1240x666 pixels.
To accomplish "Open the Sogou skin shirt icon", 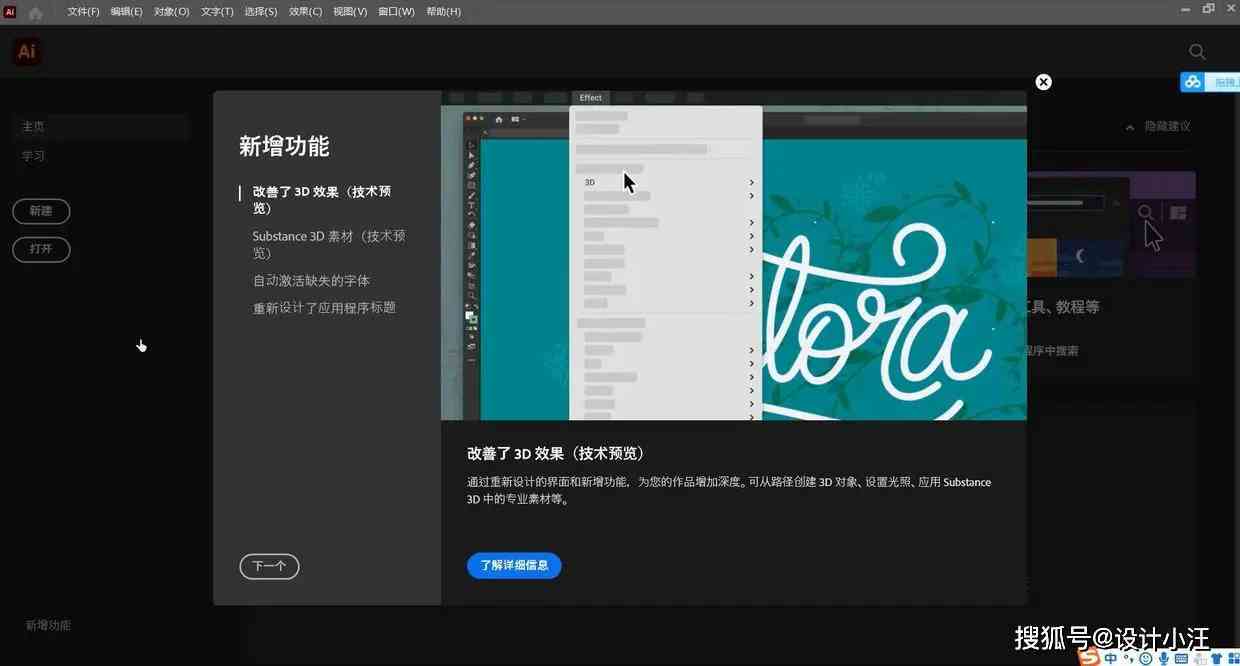I will pyautogui.click(x=1216, y=659).
